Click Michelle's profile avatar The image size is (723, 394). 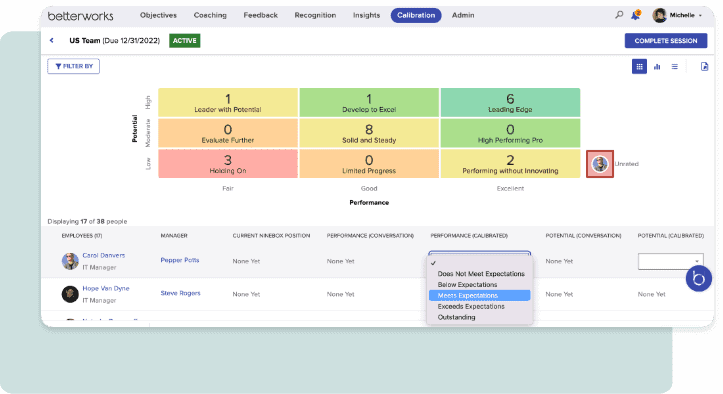pyautogui.click(x=659, y=15)
